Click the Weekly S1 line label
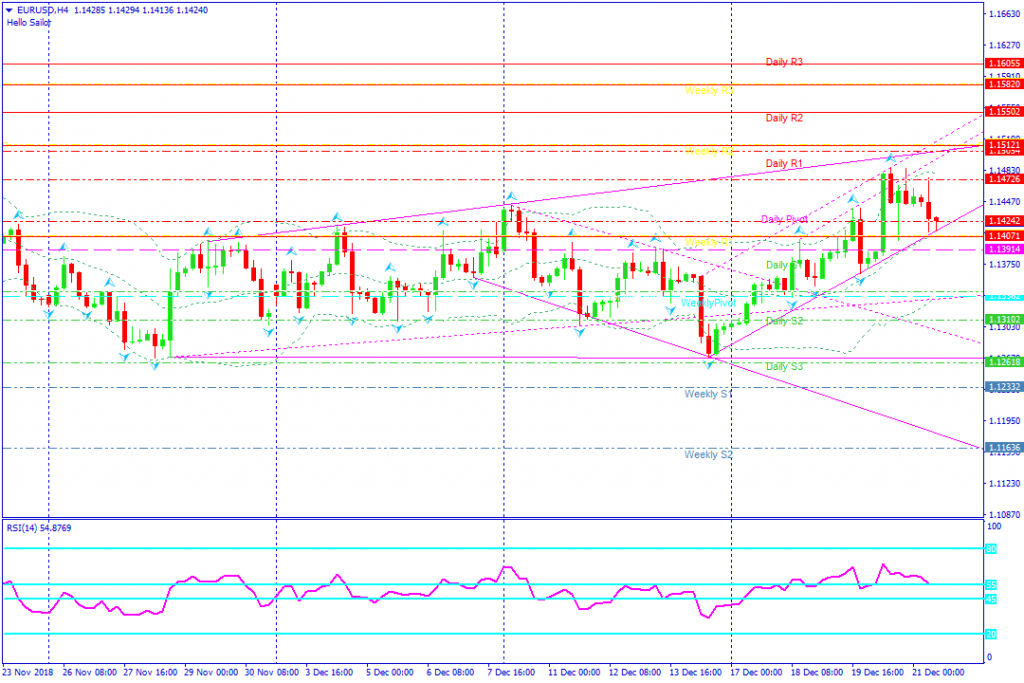The width and height of the screenshot is (1024, 683). point(709,394)
